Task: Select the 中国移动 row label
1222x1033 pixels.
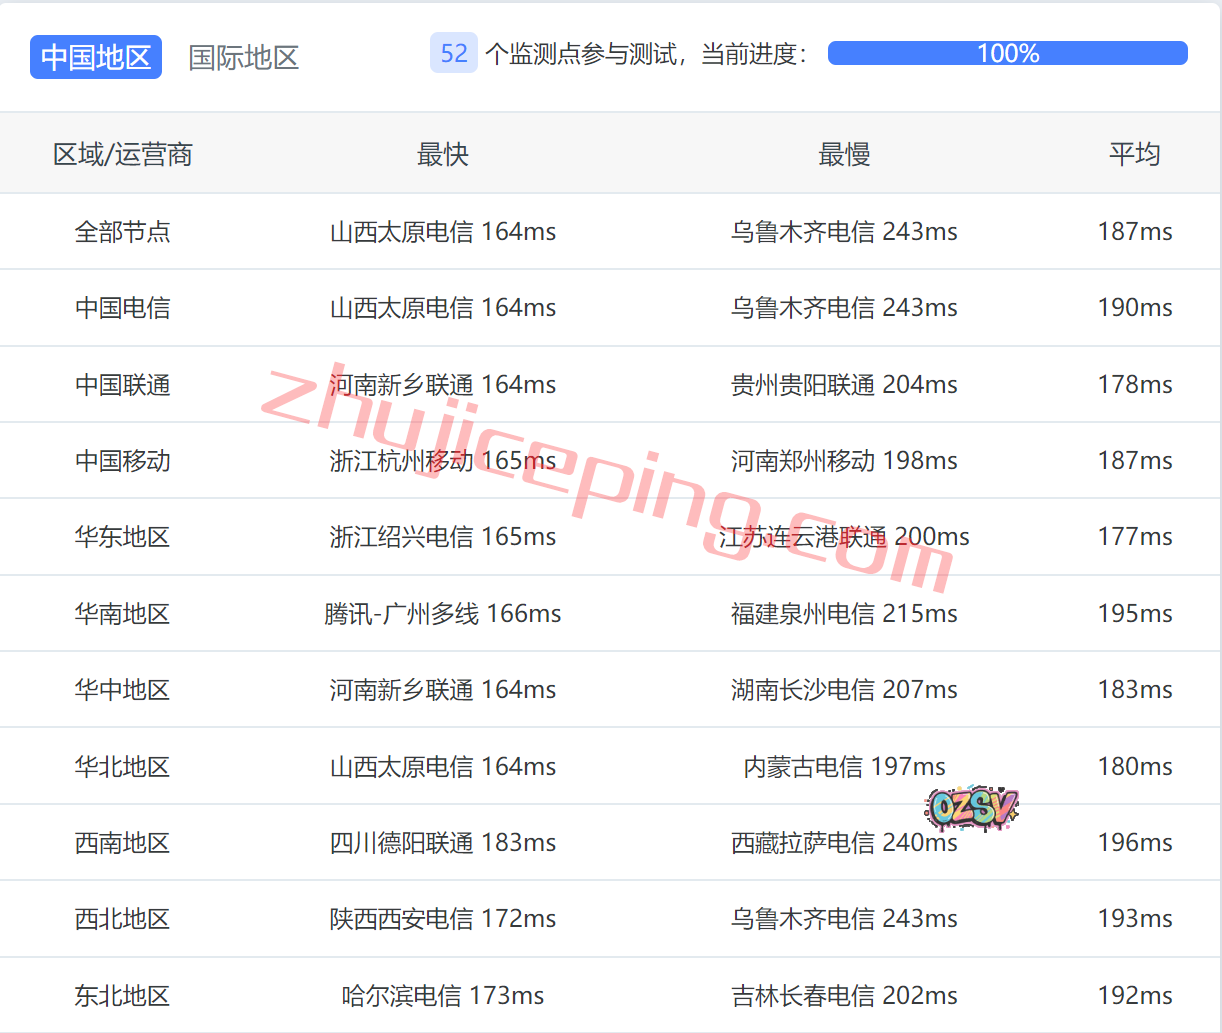Action: click(123, 461)
